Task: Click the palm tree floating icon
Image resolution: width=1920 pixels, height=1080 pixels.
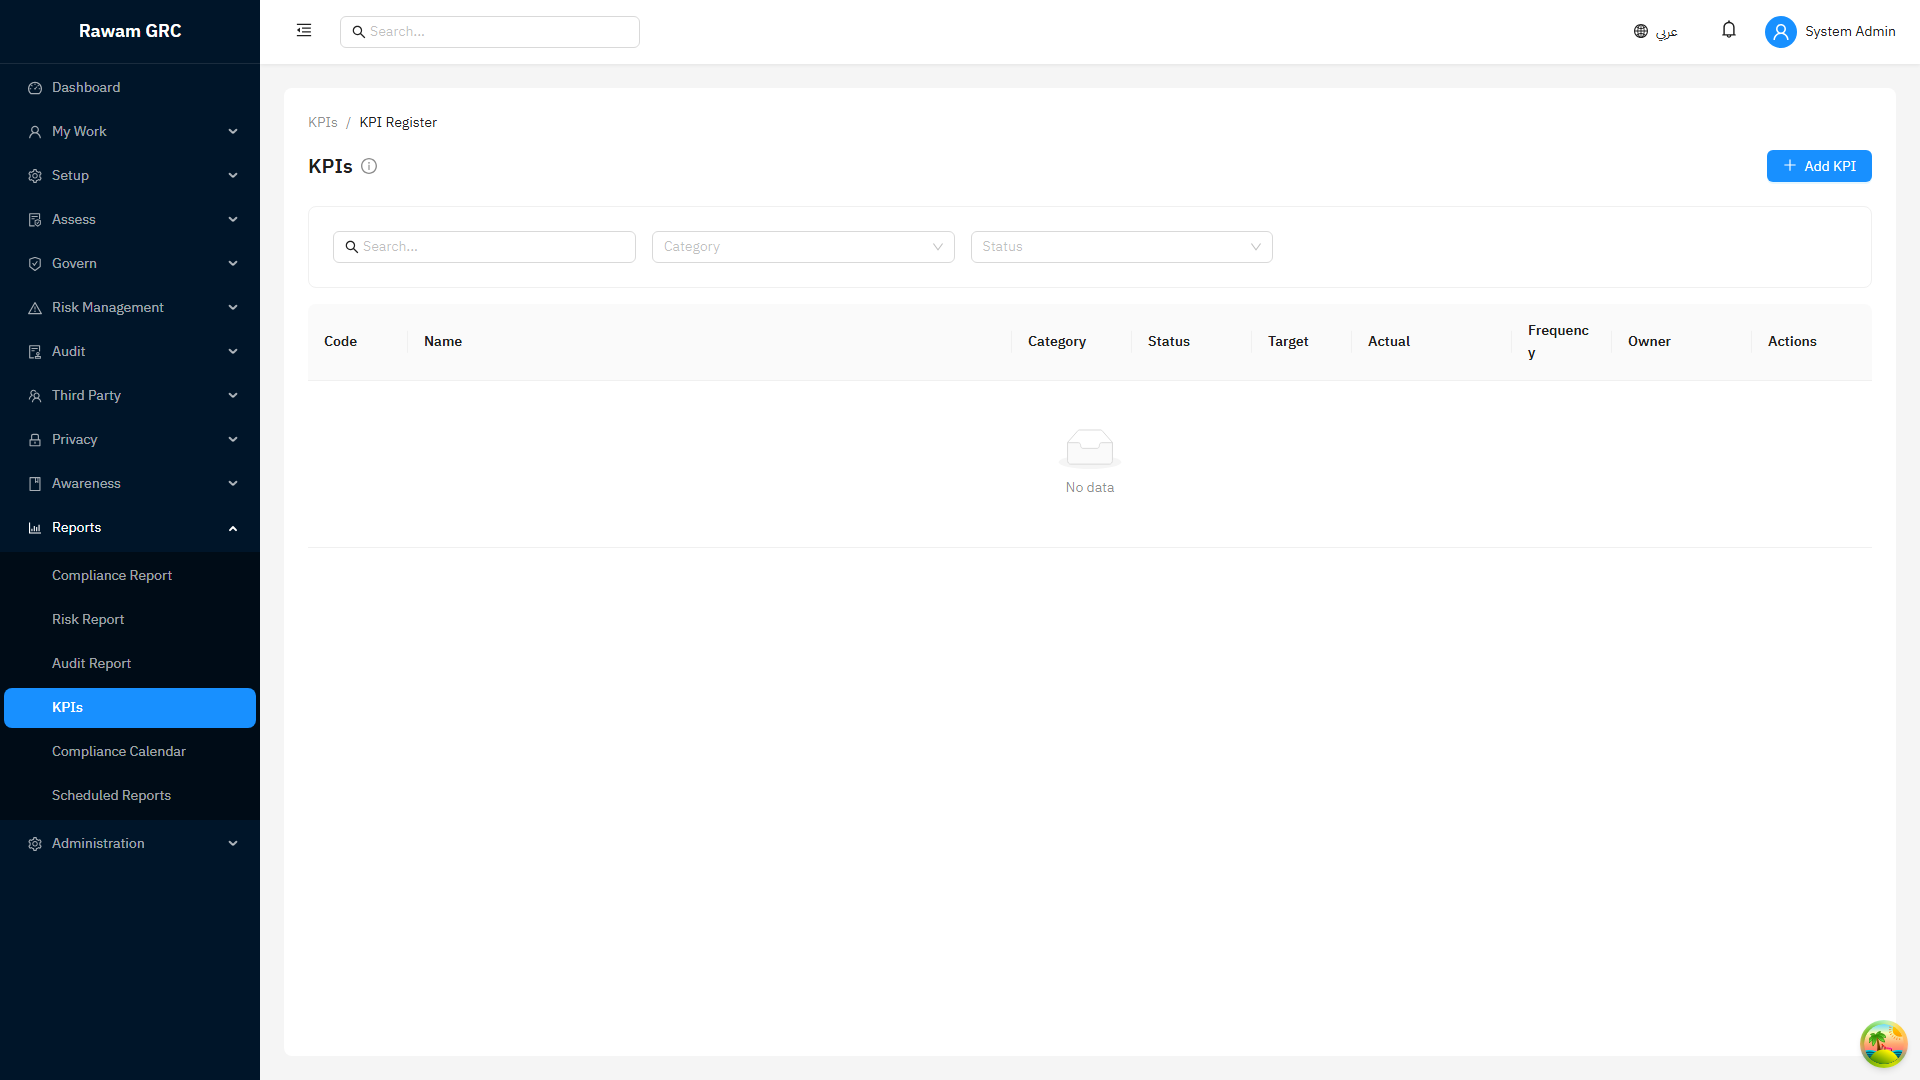Action: point(1883,1044)
